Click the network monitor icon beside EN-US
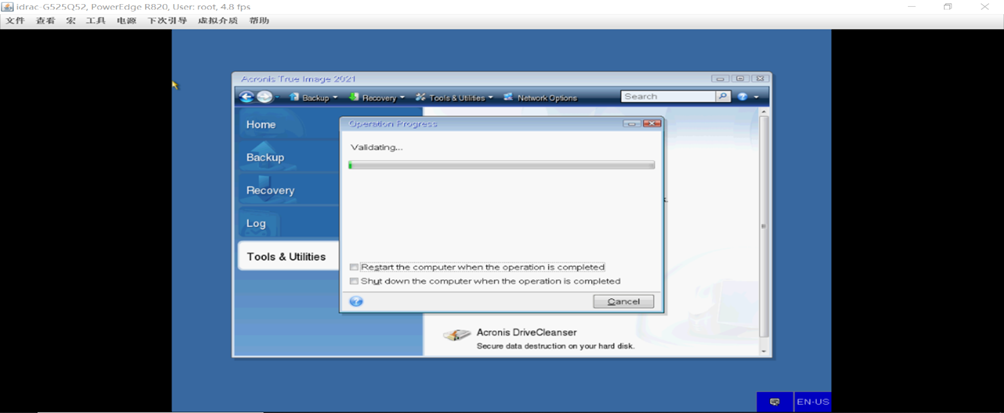The image size is (1004, 413). click(x=775, y=402)
